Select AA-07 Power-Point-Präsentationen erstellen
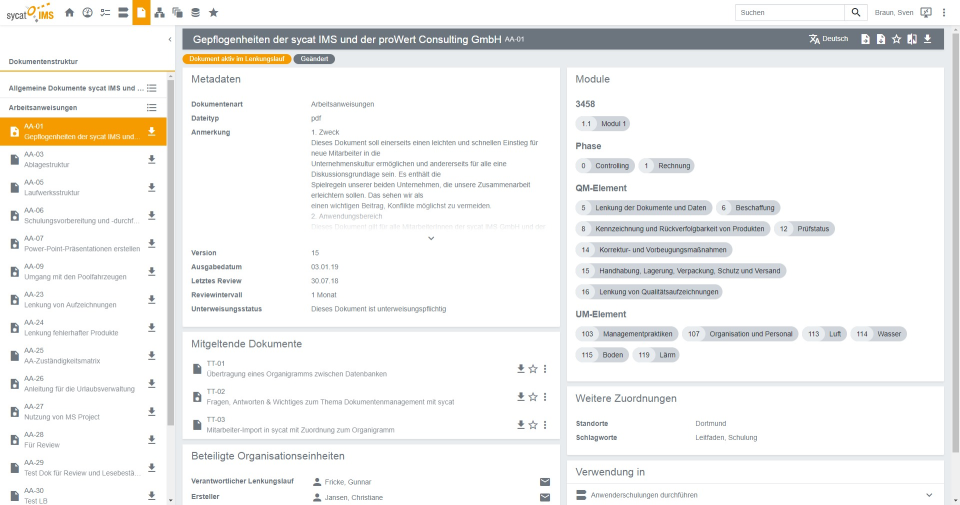This screenshot has height=505, width=960. (x=83, y=244)
